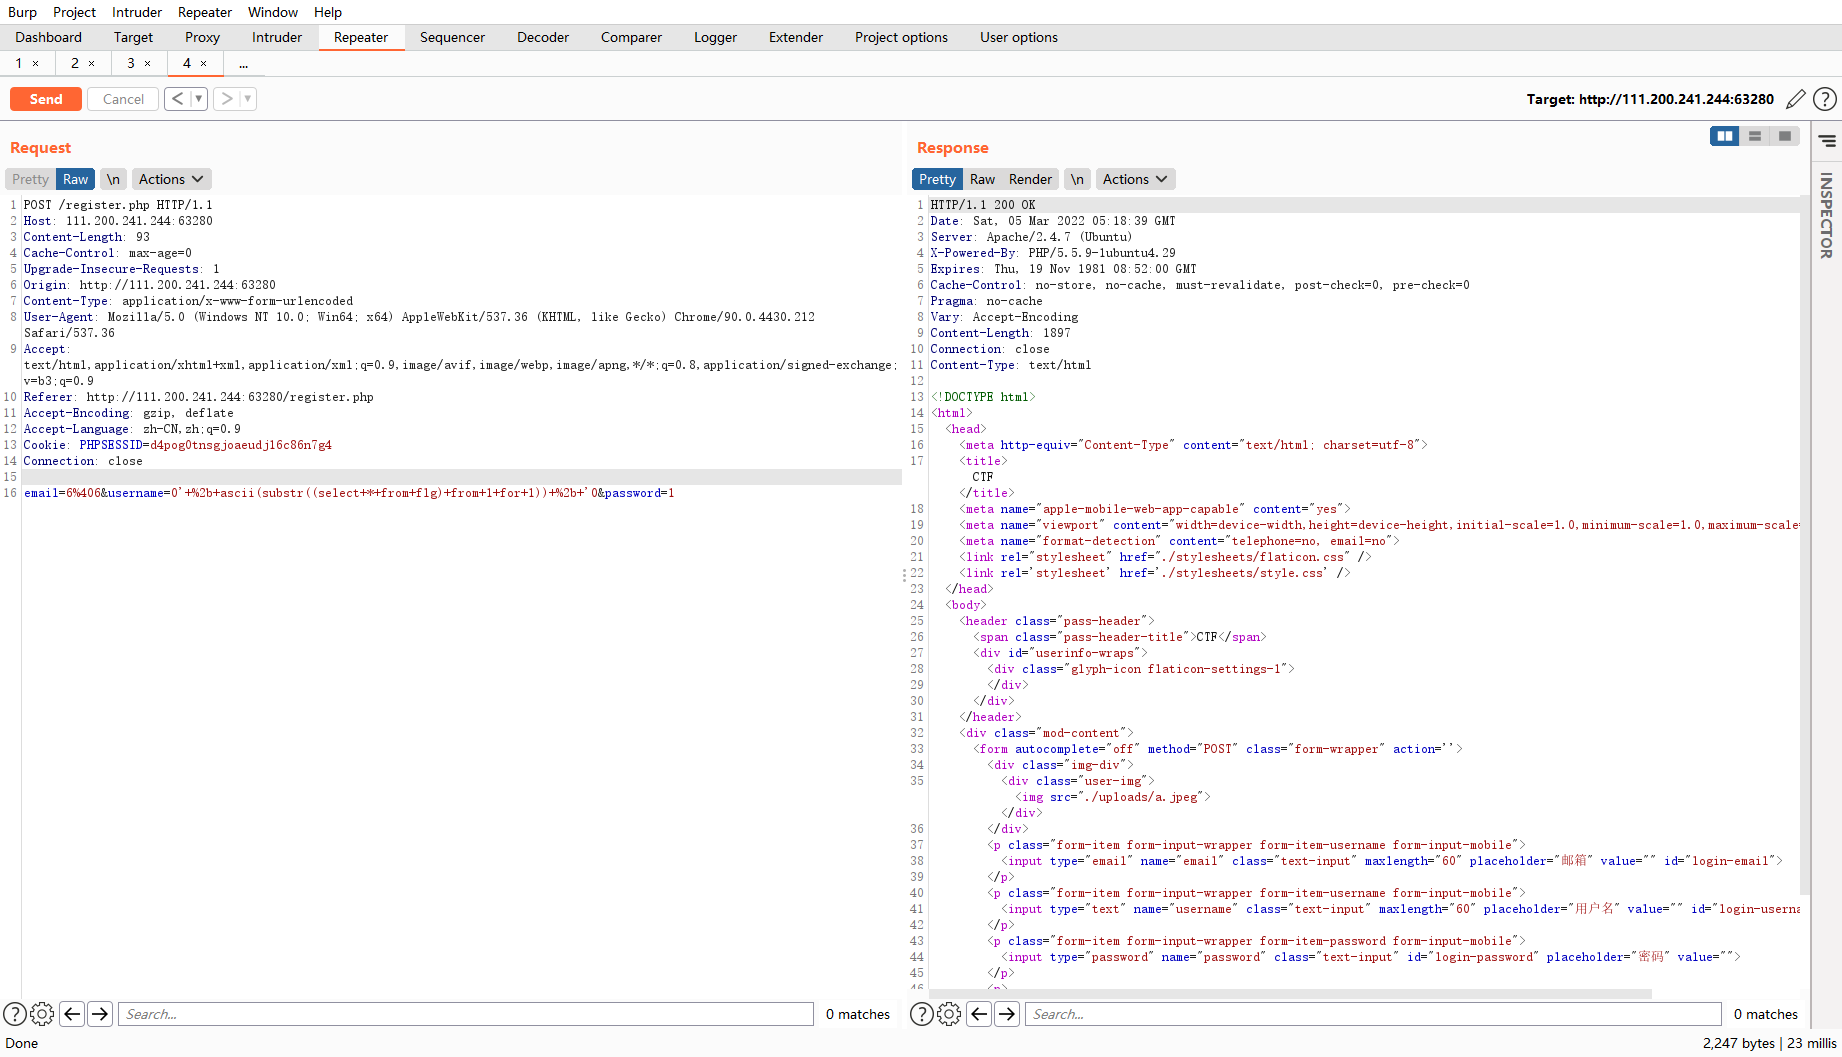Open the history-forward dropdown arrow
This screenshot has height=1057, width=1842.
[248, 98]
